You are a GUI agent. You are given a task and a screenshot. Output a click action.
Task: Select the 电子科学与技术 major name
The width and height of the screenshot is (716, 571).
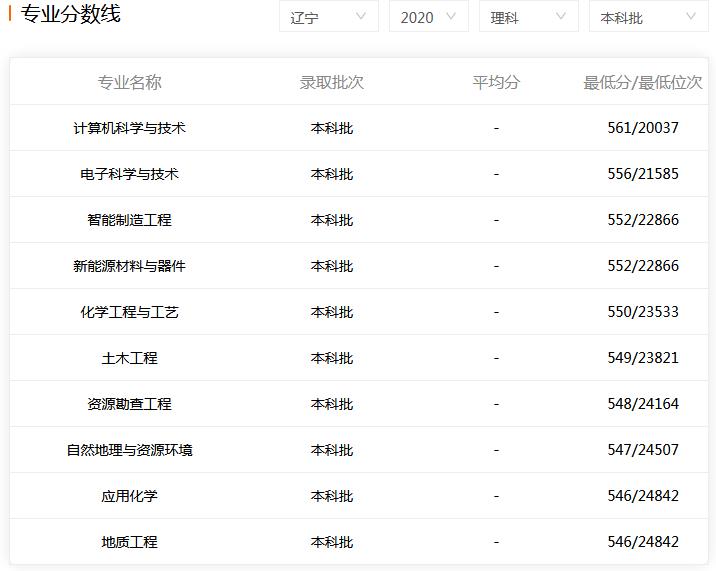click(x=130, y=174)
